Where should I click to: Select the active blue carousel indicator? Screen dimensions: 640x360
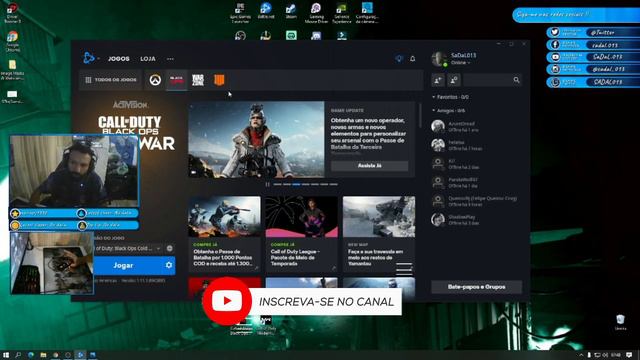[296, 184]
